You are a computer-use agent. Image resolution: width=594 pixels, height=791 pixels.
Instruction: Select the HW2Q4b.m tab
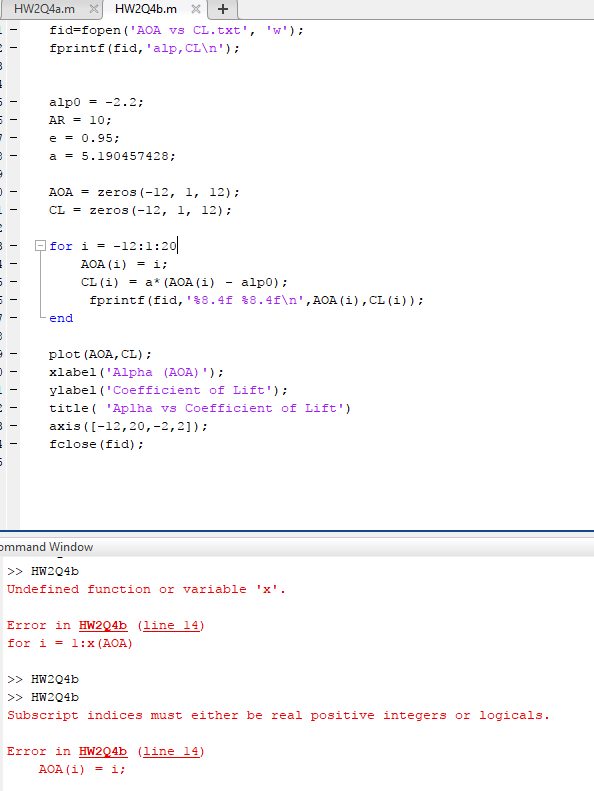(x=146, y=9)
